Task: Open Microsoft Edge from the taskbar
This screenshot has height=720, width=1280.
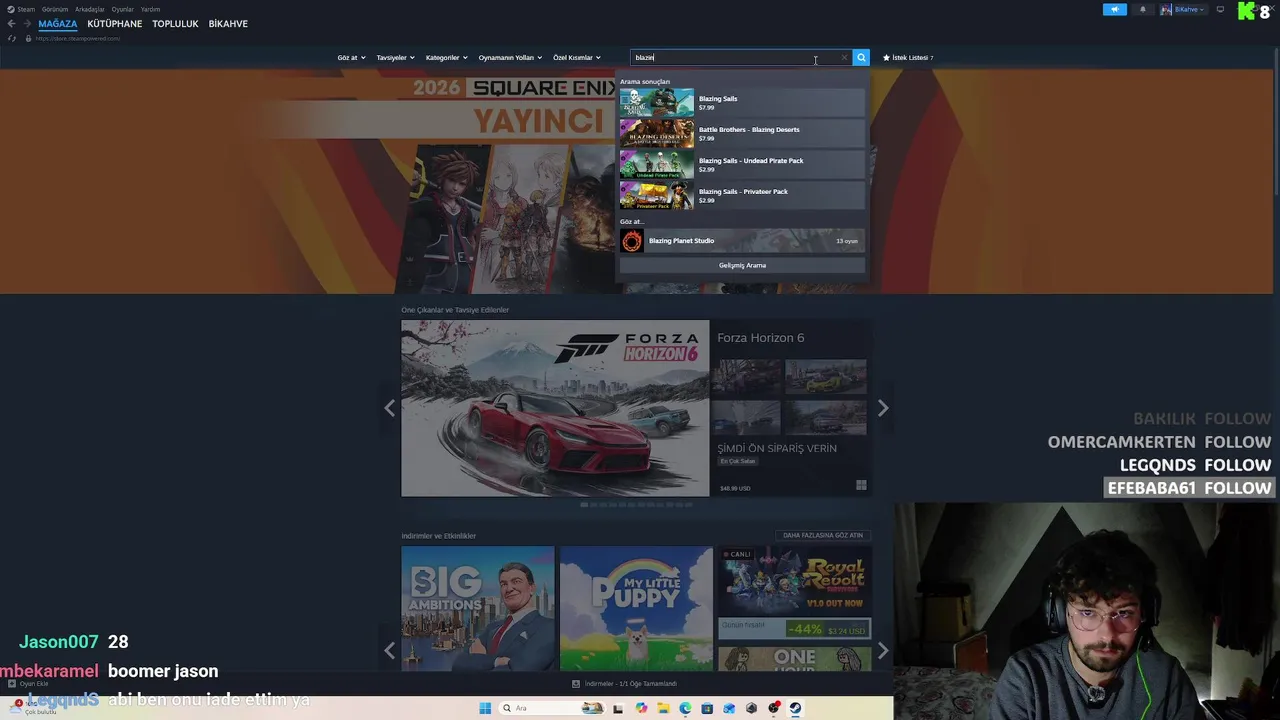Action: click(685, 708)
